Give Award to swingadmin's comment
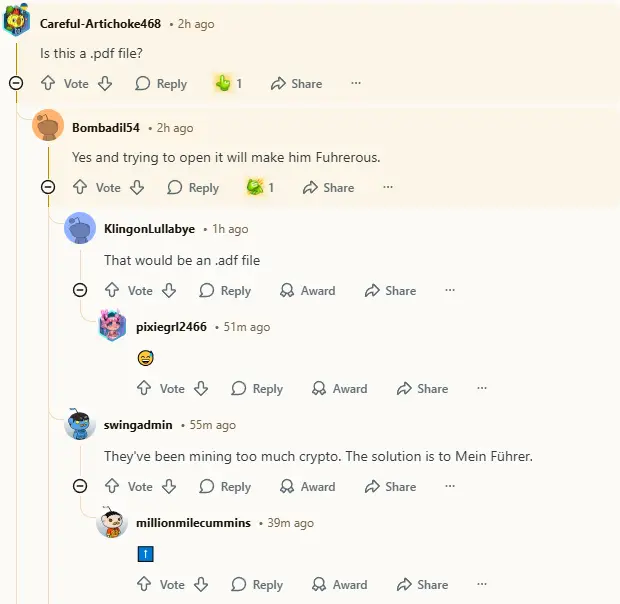The image size is (620, 604). click(308, 487)
